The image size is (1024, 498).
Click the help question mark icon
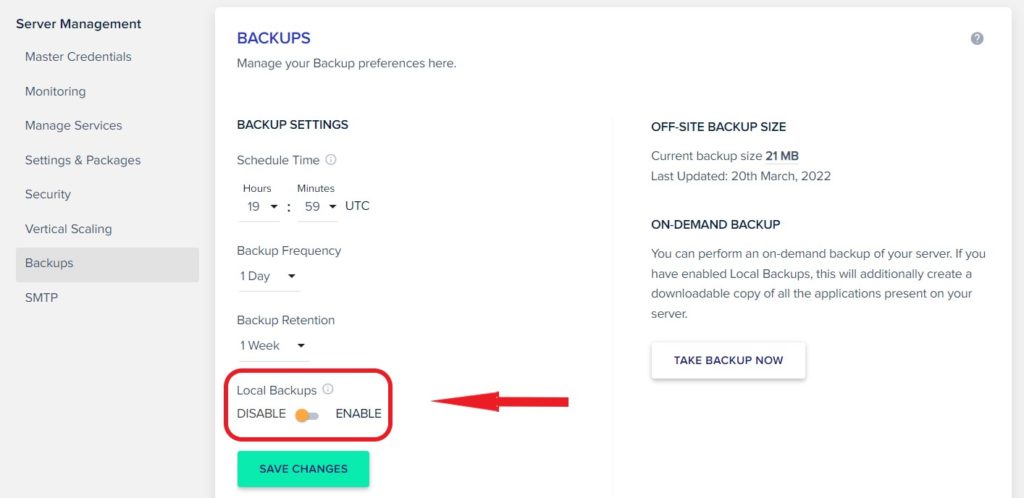976,39
